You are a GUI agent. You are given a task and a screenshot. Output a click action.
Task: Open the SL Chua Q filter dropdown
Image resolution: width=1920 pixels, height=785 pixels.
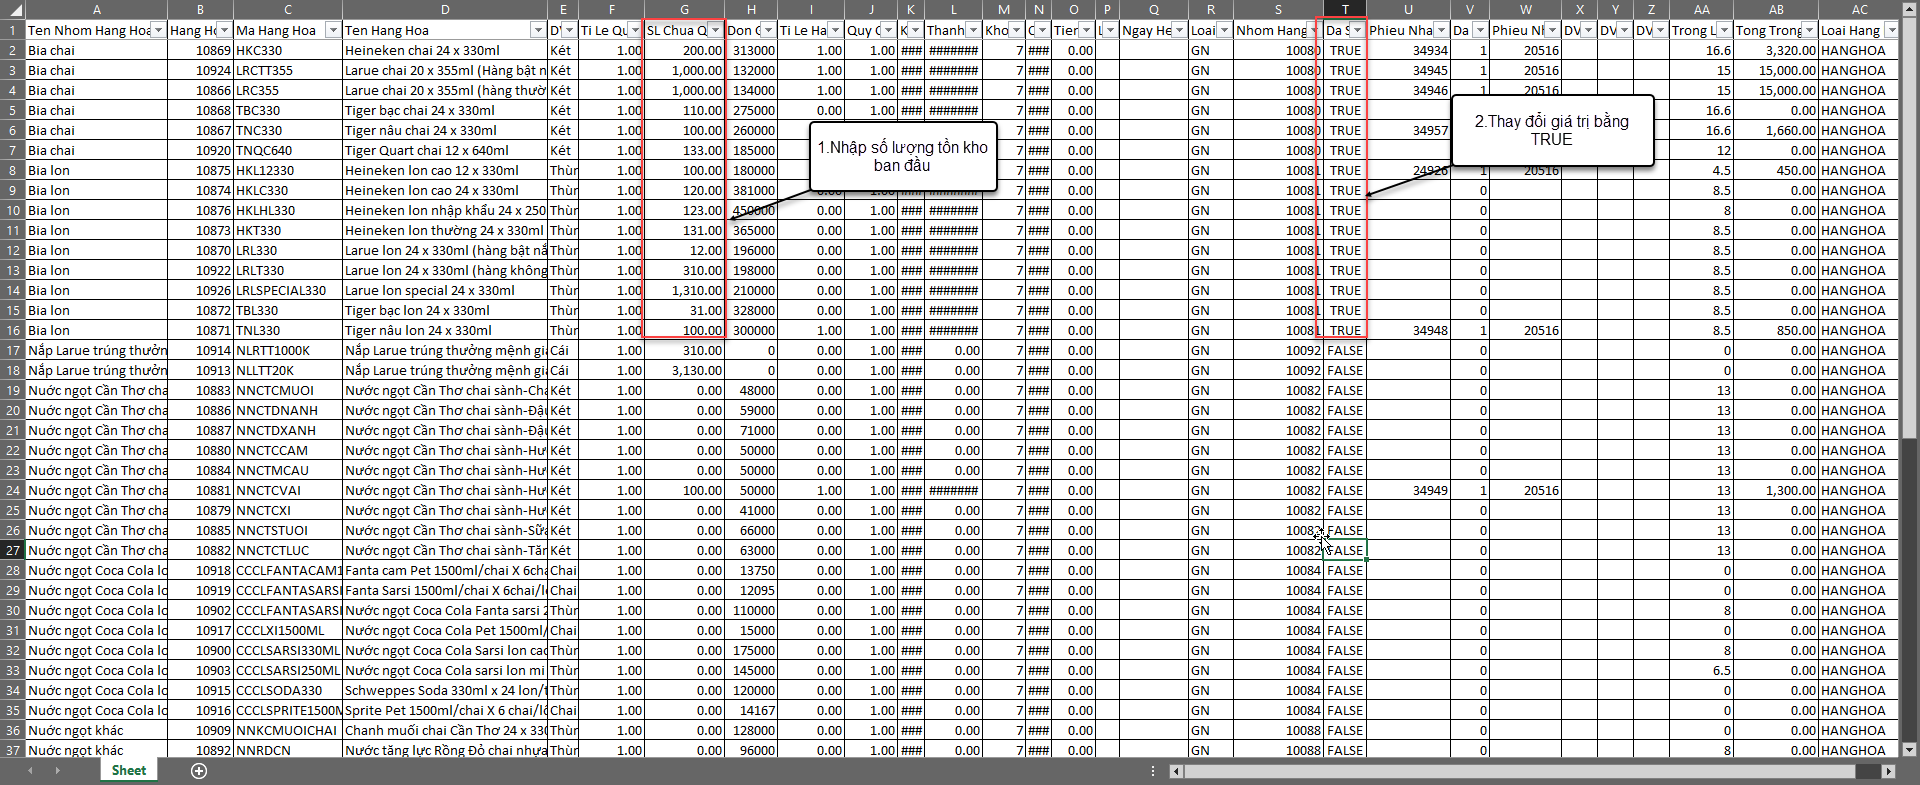pos(715,30)
